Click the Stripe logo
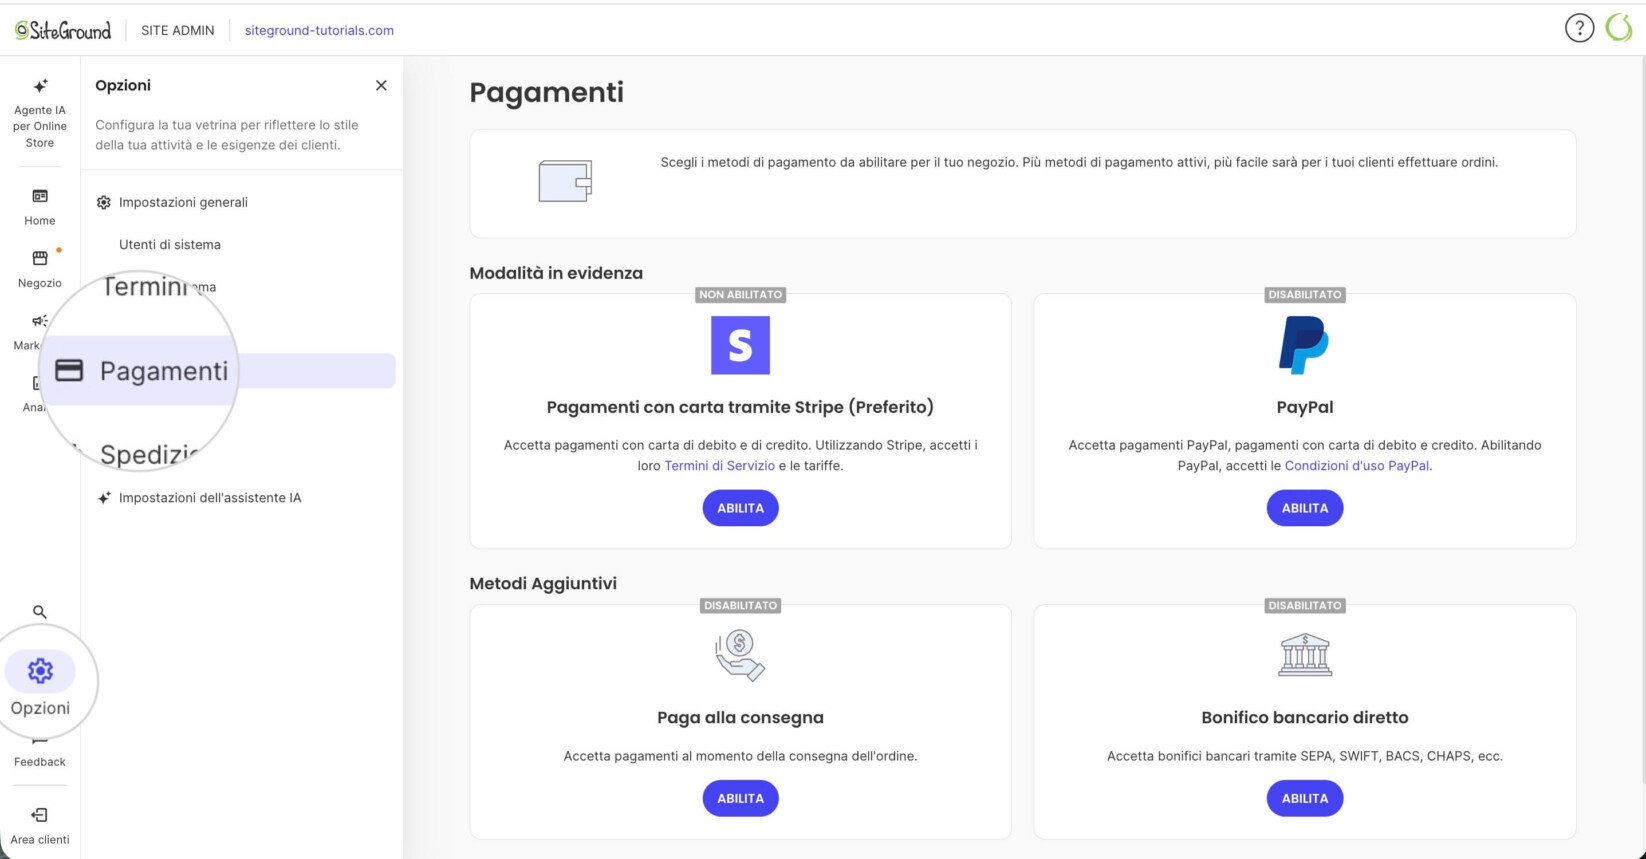The height and width of the screenshot is (859, 1646). tap(740, 345)
